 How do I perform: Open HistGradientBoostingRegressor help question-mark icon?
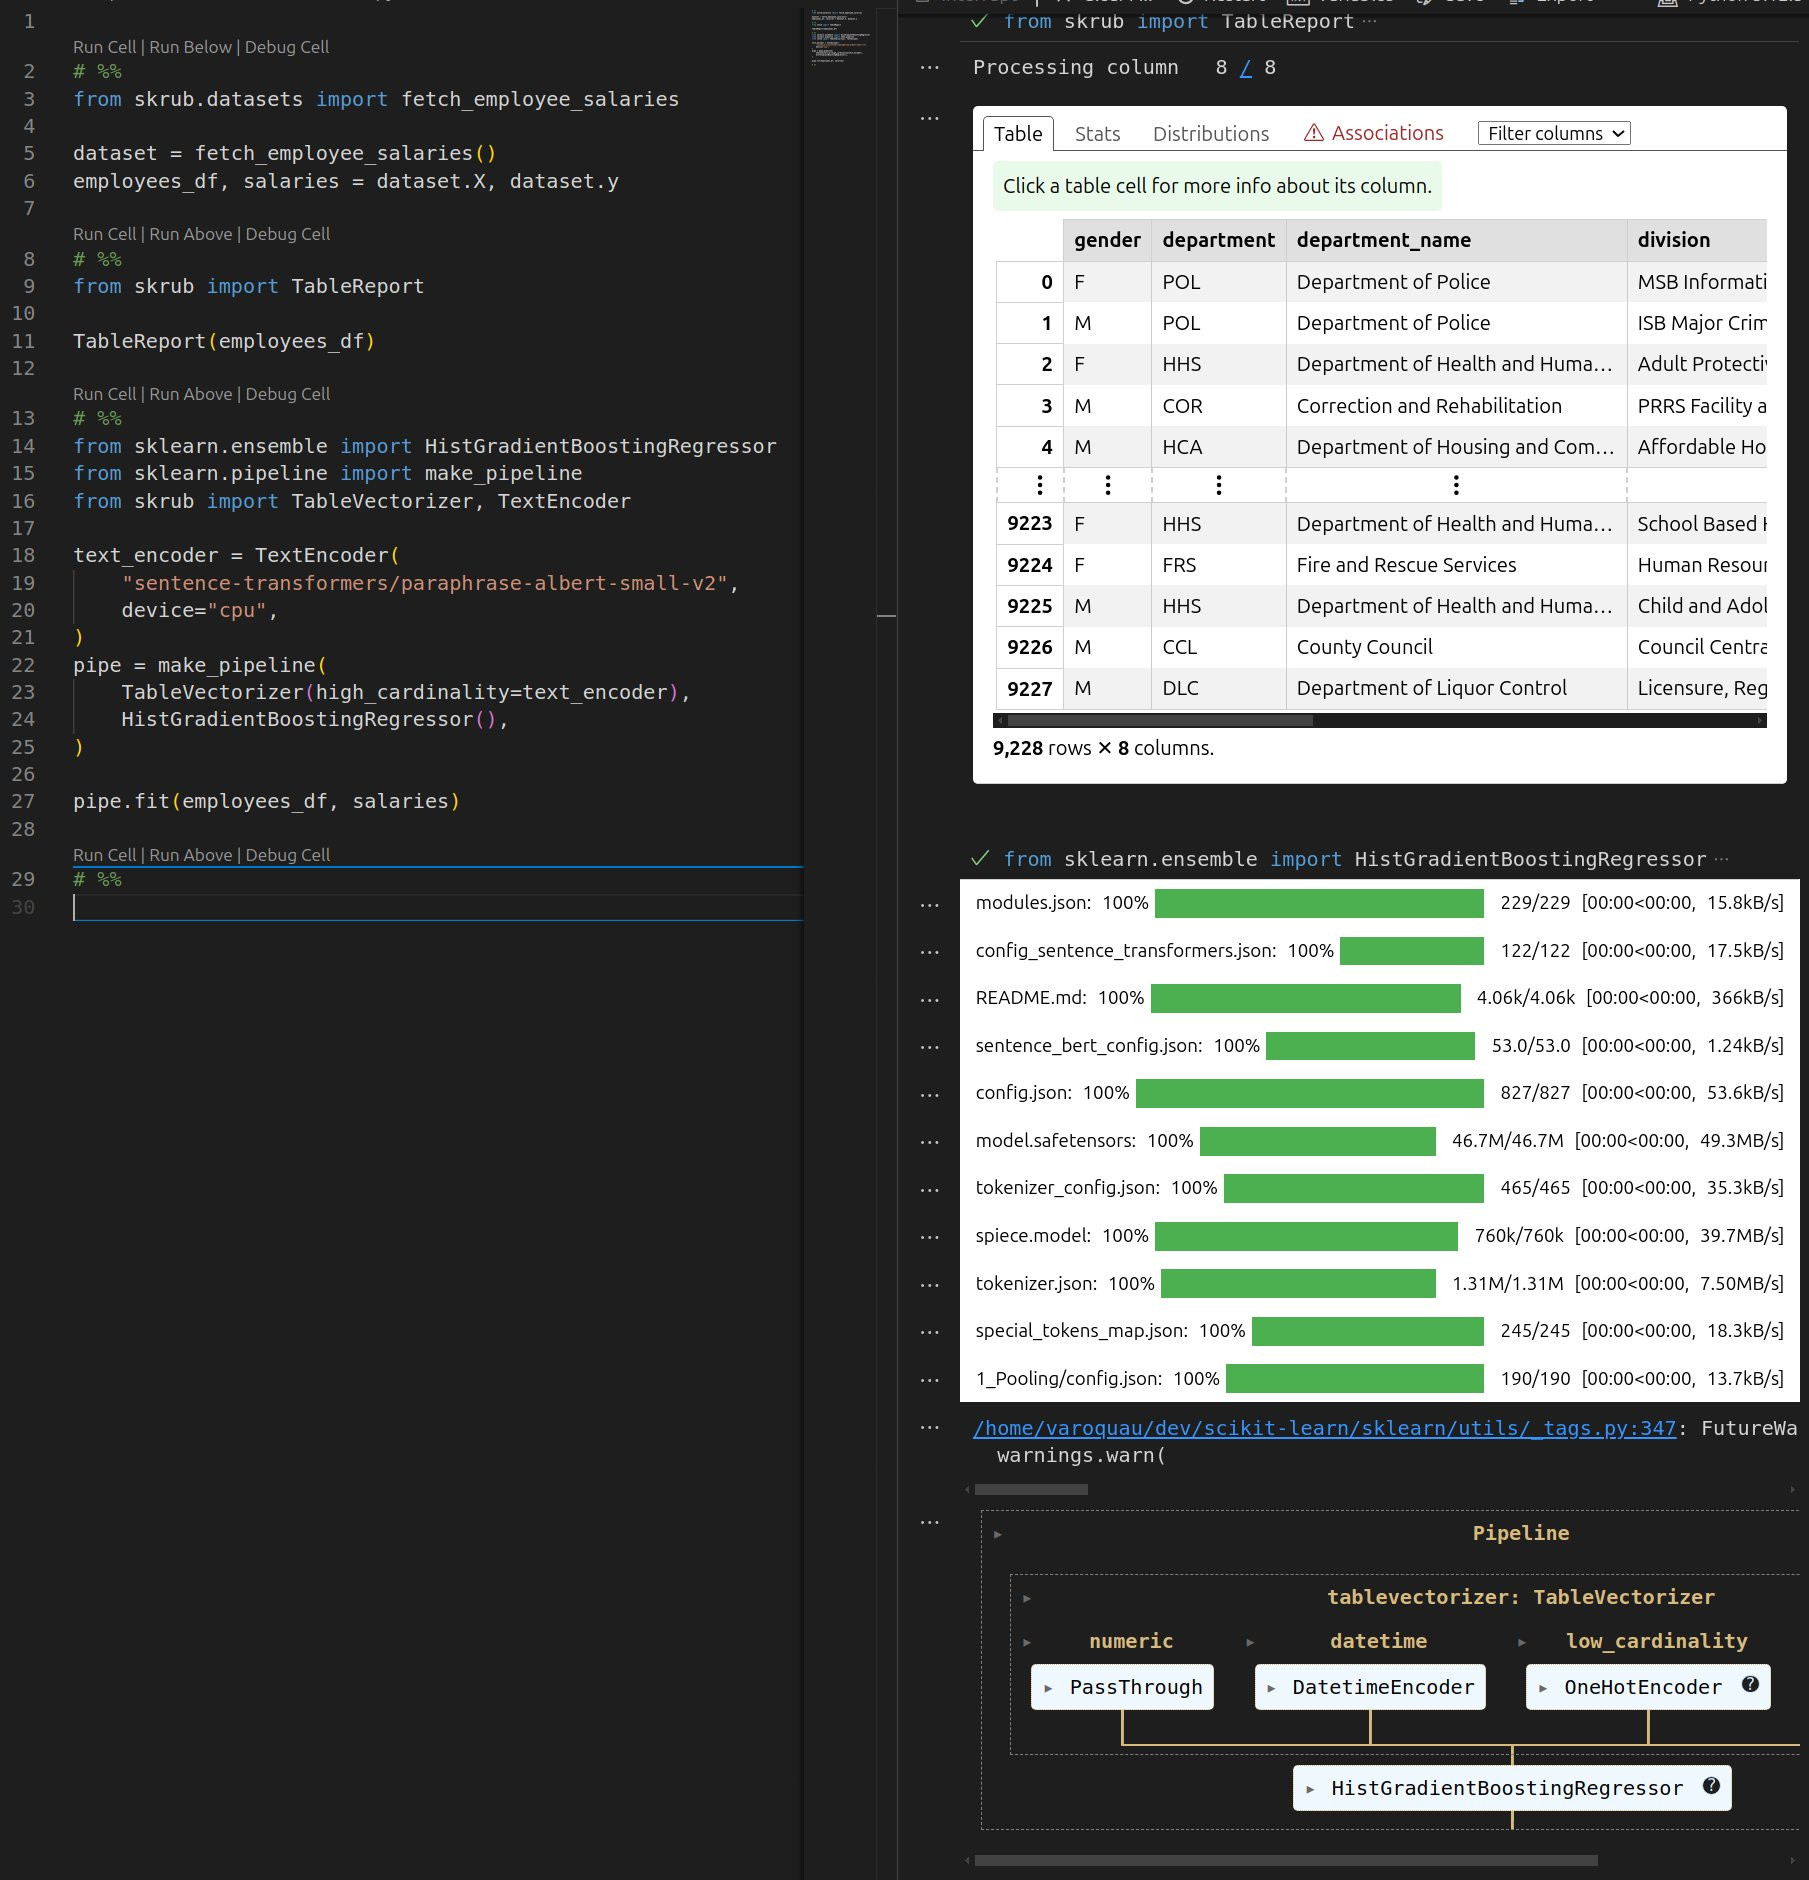click(x=1711, y=1785)
